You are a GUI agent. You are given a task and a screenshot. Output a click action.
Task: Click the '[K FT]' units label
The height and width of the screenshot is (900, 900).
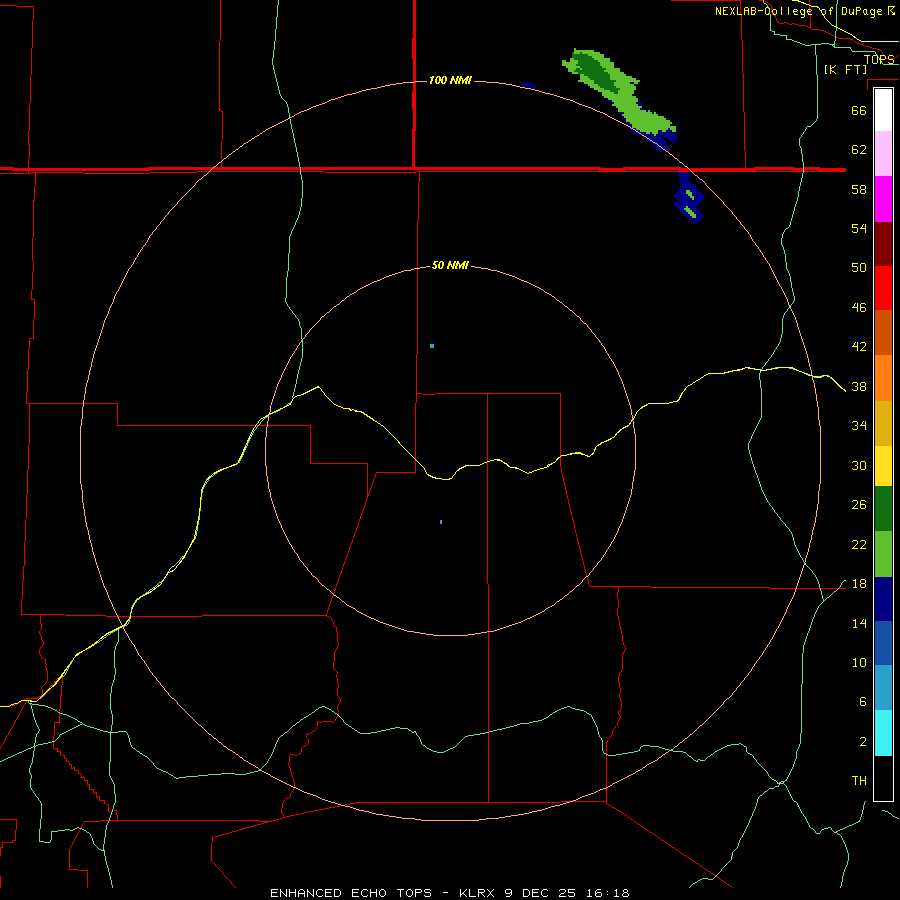[x=845, y=69]
